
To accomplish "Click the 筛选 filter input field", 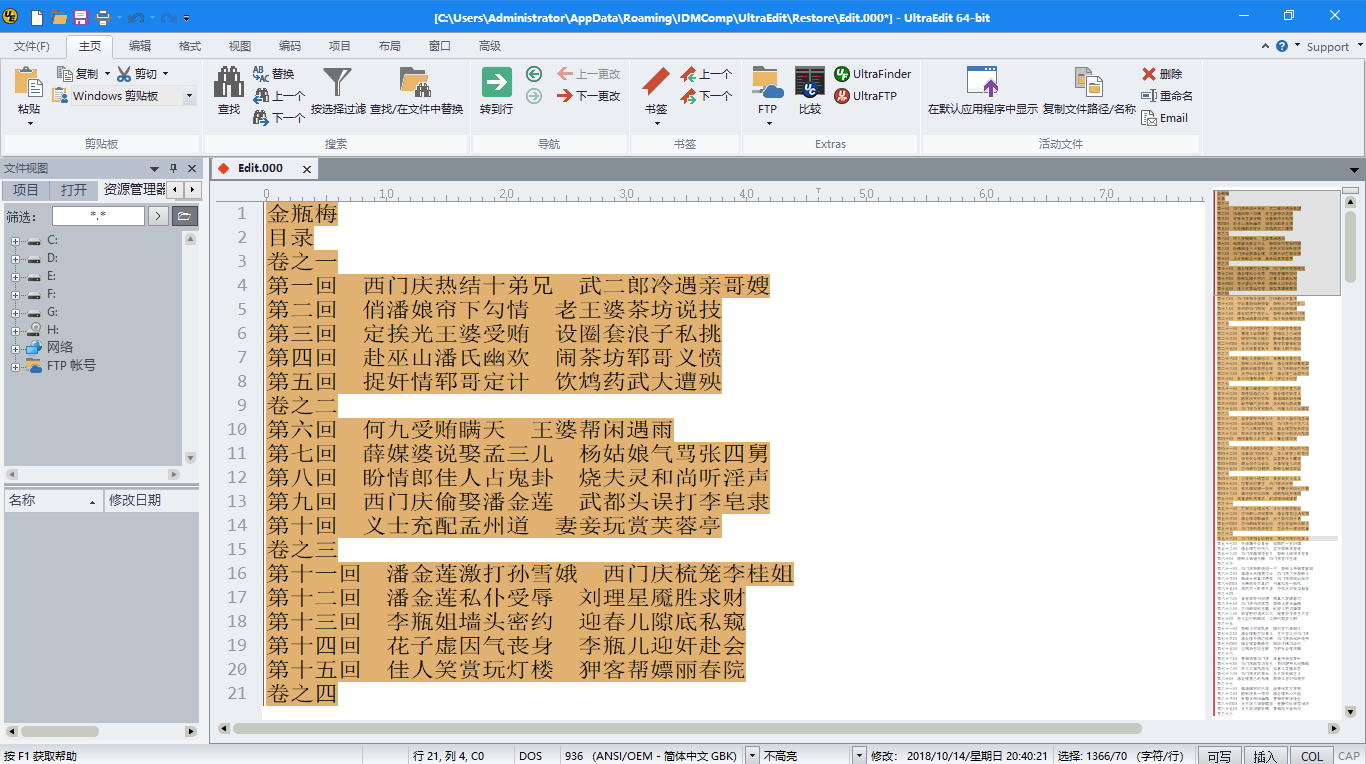I will (97, 215).
